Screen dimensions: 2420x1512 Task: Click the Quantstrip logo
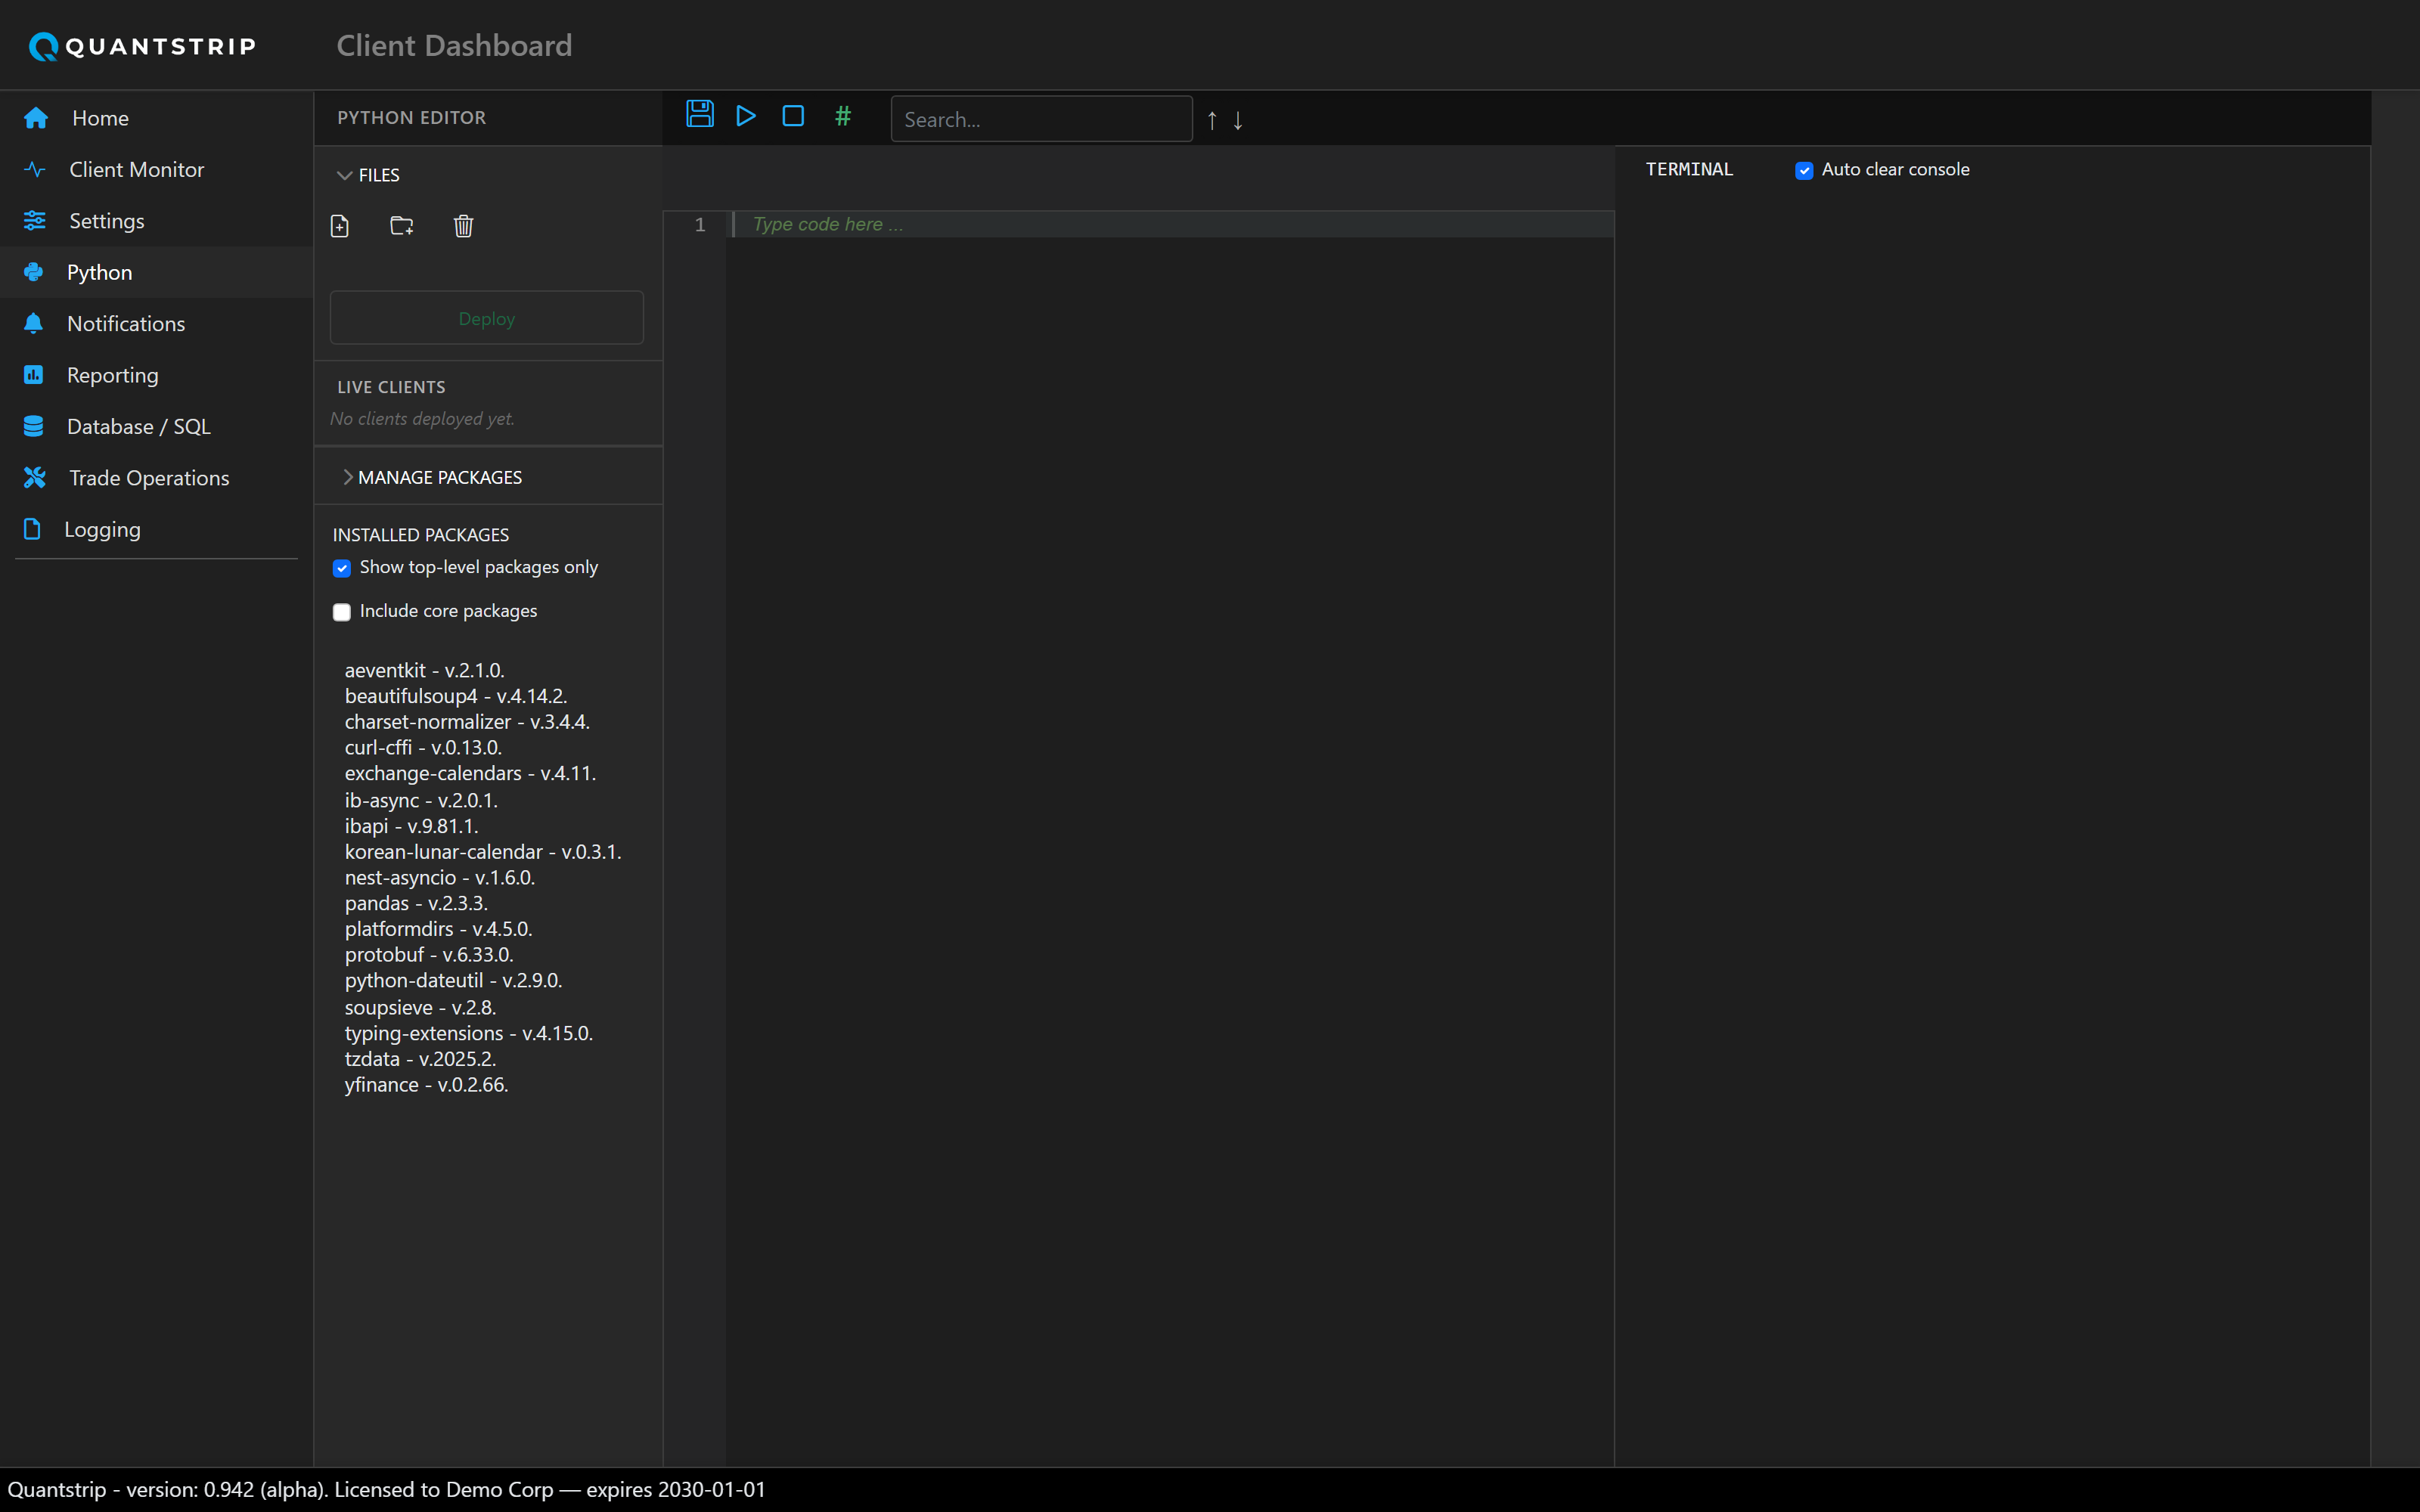point(142,46)
